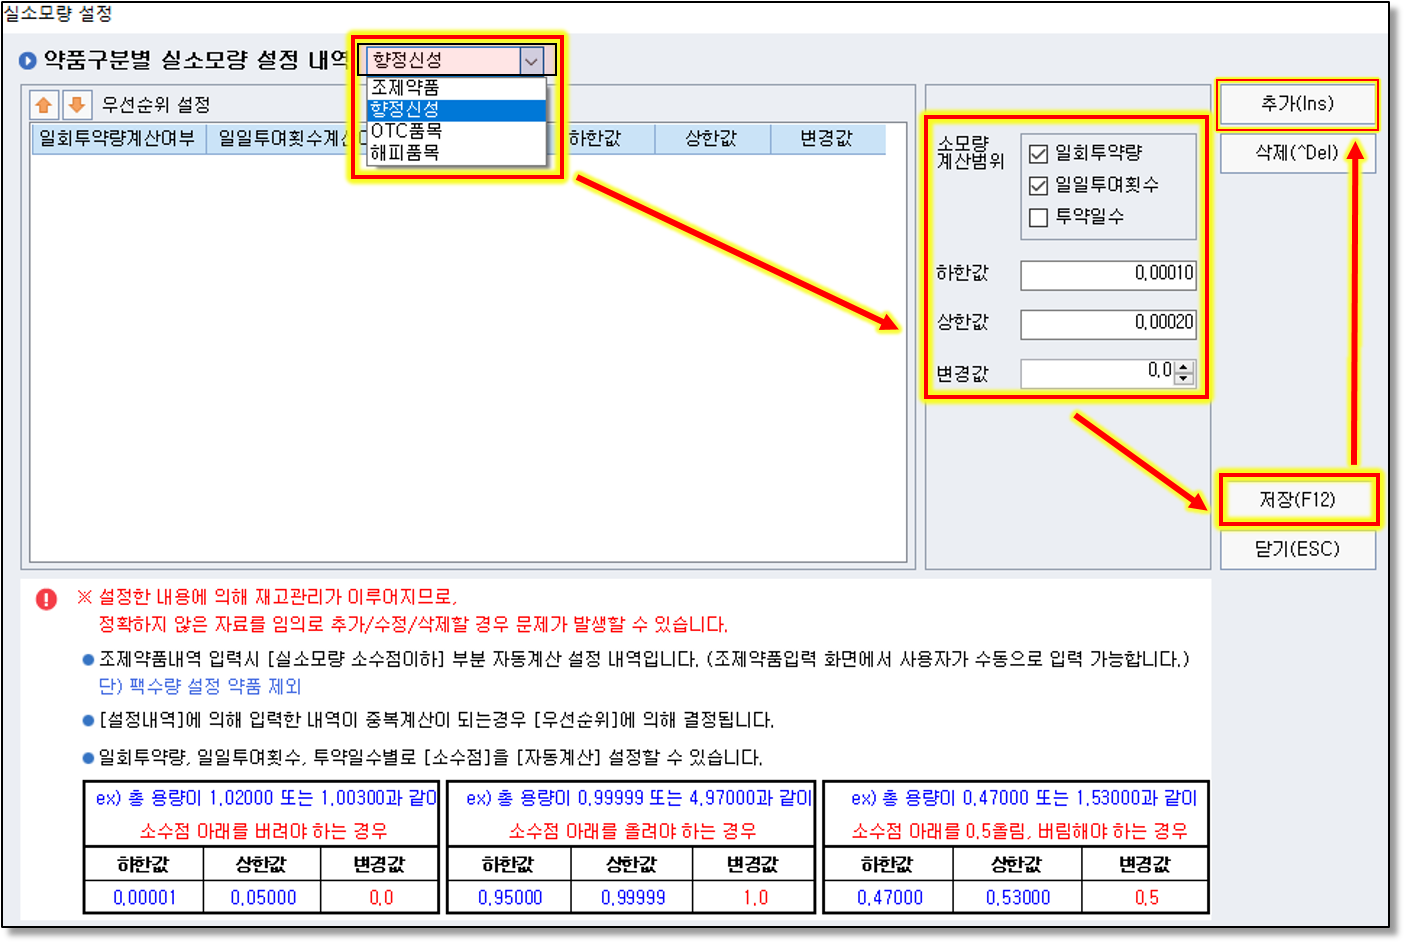Image resolution: width=1406 pixels, height=944 pixels.
Task: Increase 변경값 with the spinner up arrow
Action: click(x=1184, y=367)
